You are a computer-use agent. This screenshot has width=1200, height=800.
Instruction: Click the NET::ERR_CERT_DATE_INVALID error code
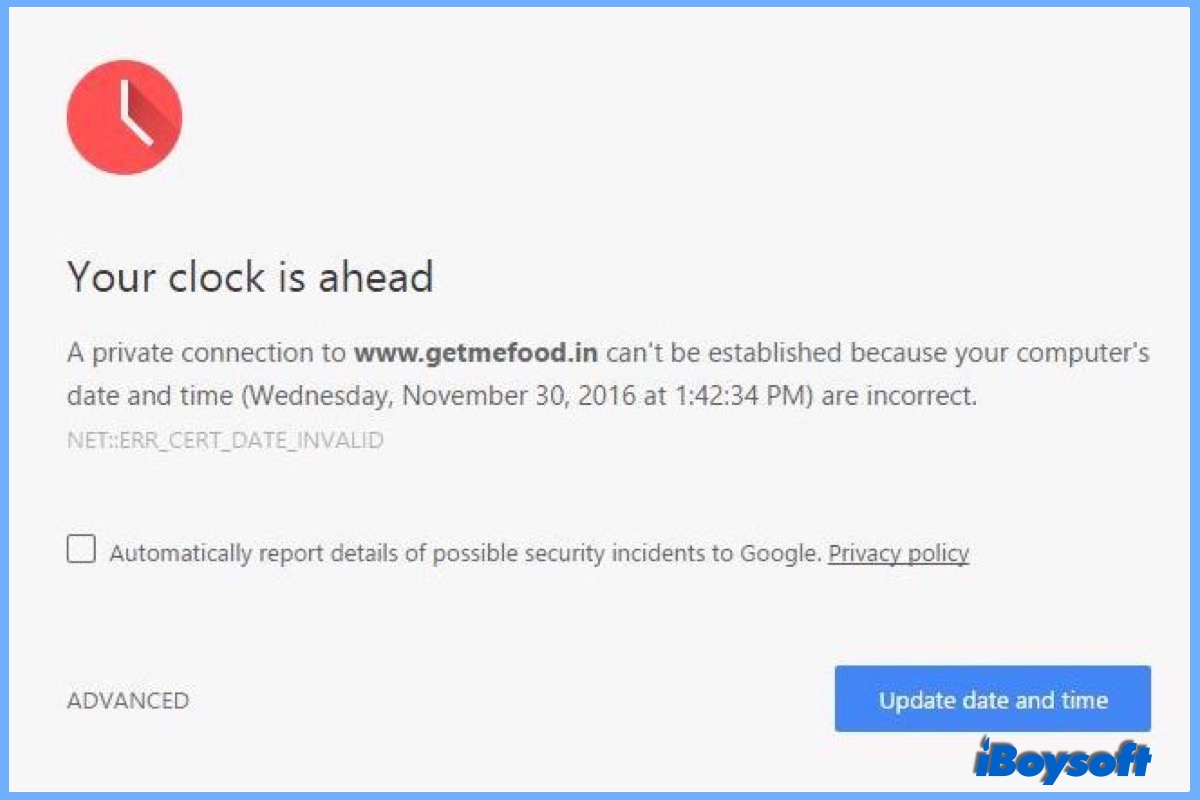click(x=225, y=440)
